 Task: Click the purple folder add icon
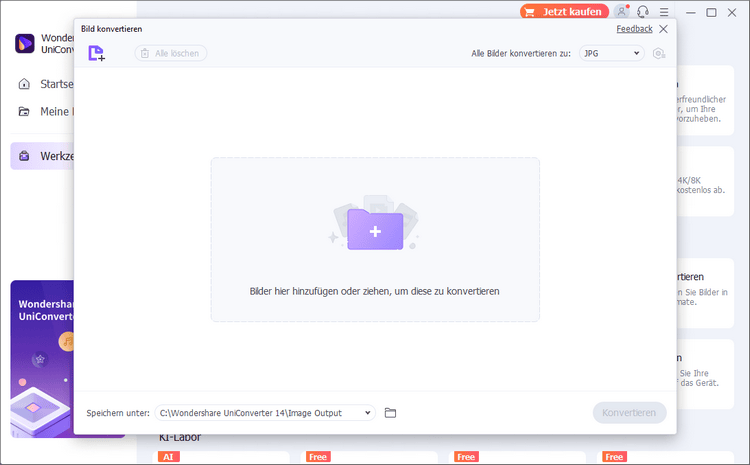375,229
